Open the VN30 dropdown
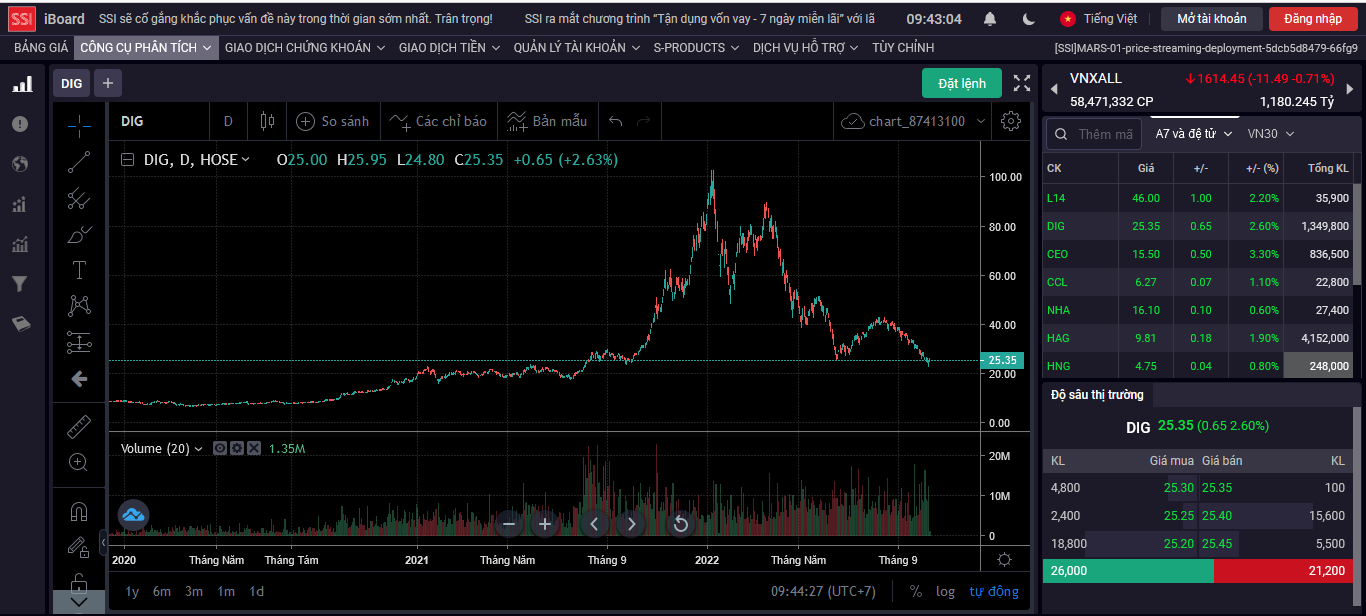The width and height of the screenshot is (1366, 616). click(1271, 134)
